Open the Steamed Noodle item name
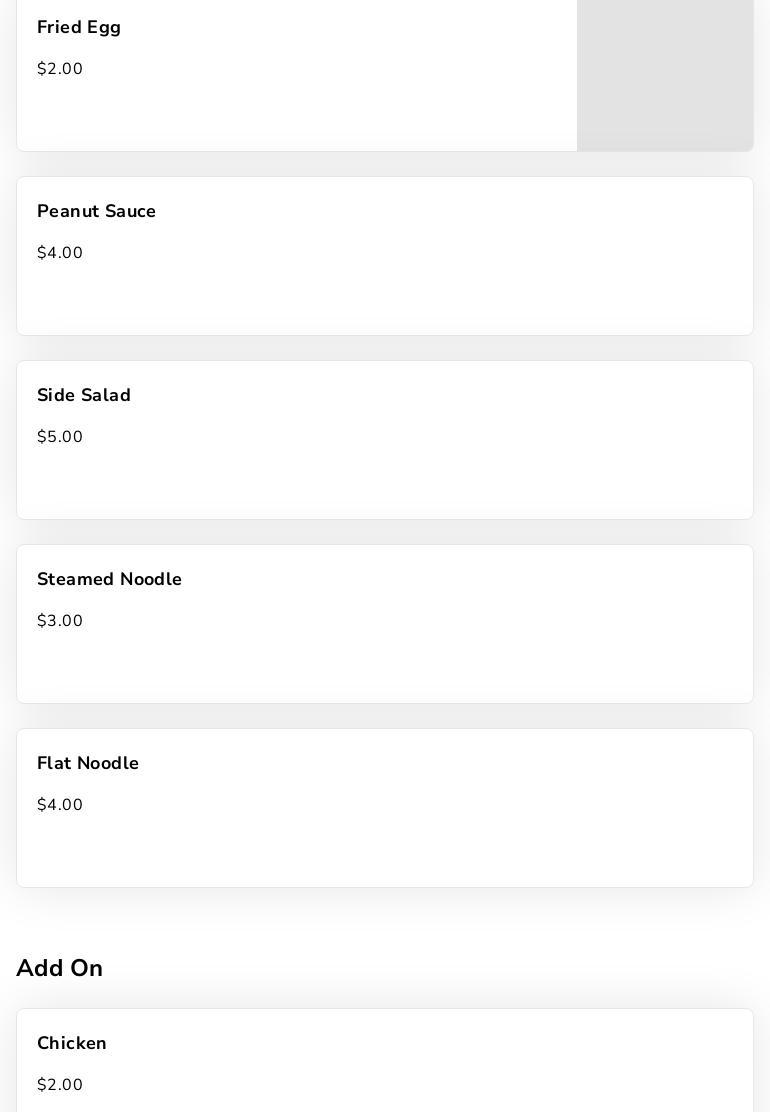The width and height of the screenshot is (770, 1112). click(x=109, y=580)
